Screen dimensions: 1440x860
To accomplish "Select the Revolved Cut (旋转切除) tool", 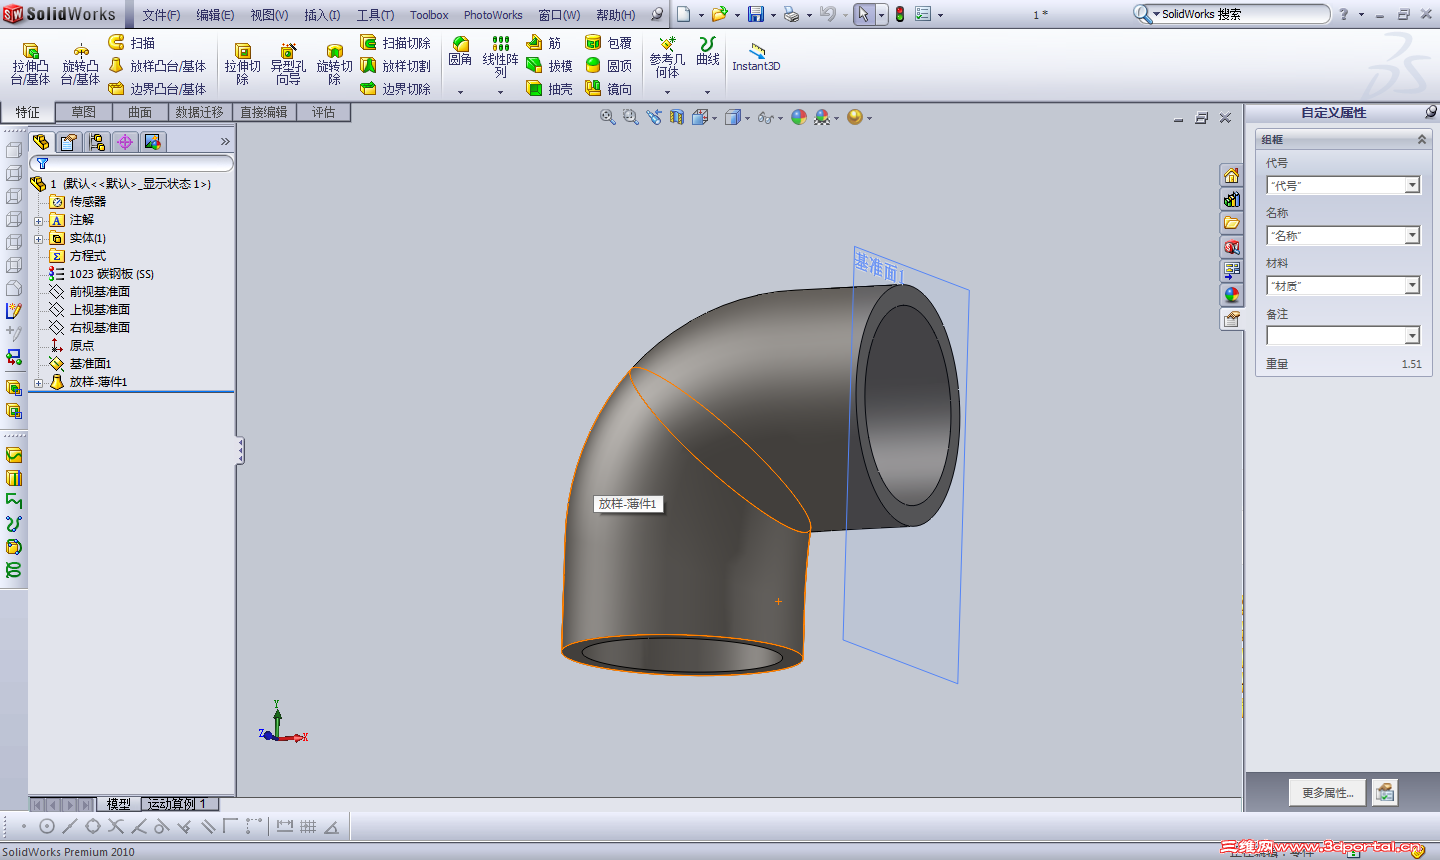I will [x=334, y=64].
